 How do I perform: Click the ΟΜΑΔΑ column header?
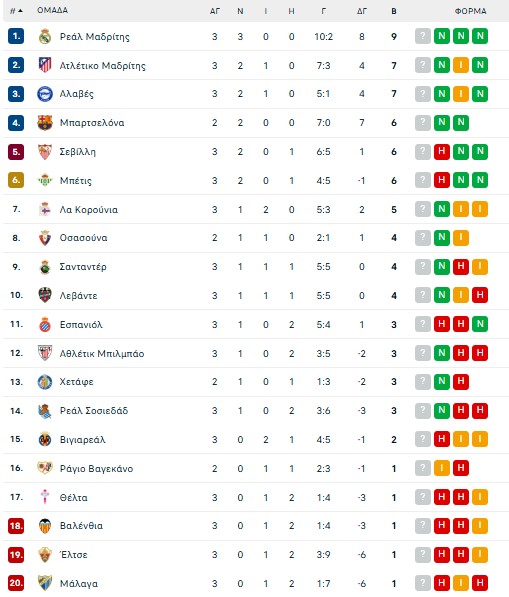53,10
